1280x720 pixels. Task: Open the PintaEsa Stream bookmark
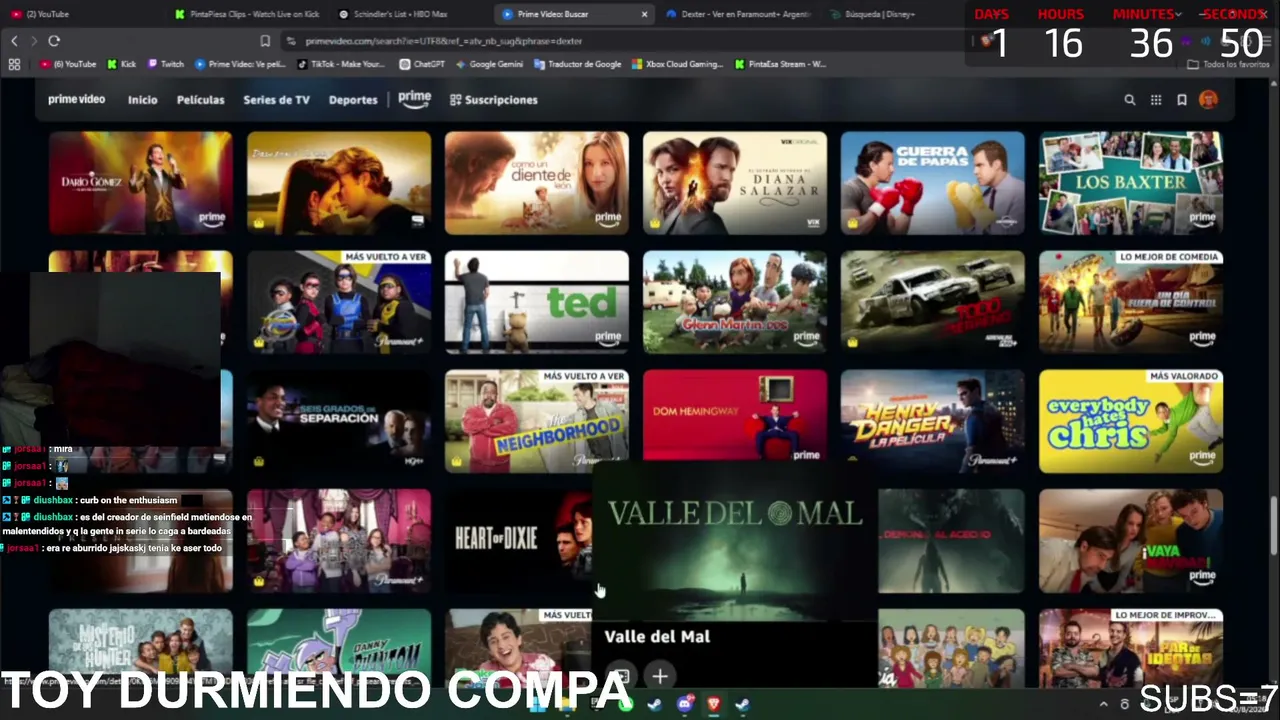coord(780,64)
